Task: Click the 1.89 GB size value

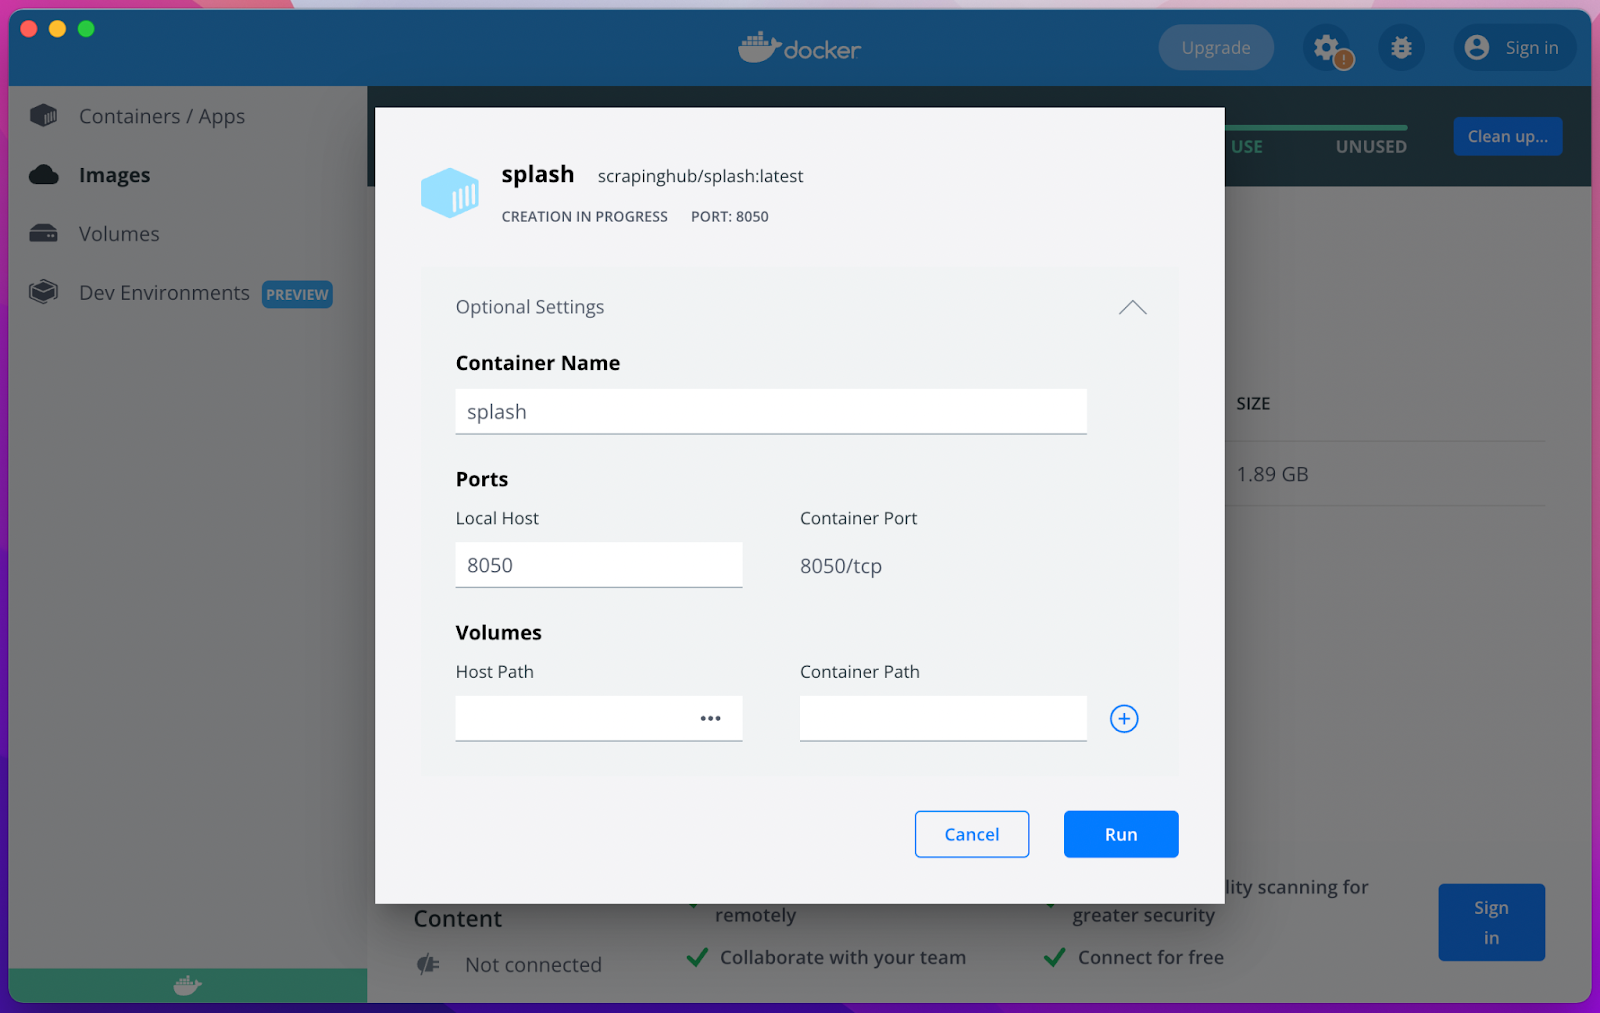Action: tap(1272, 474)
